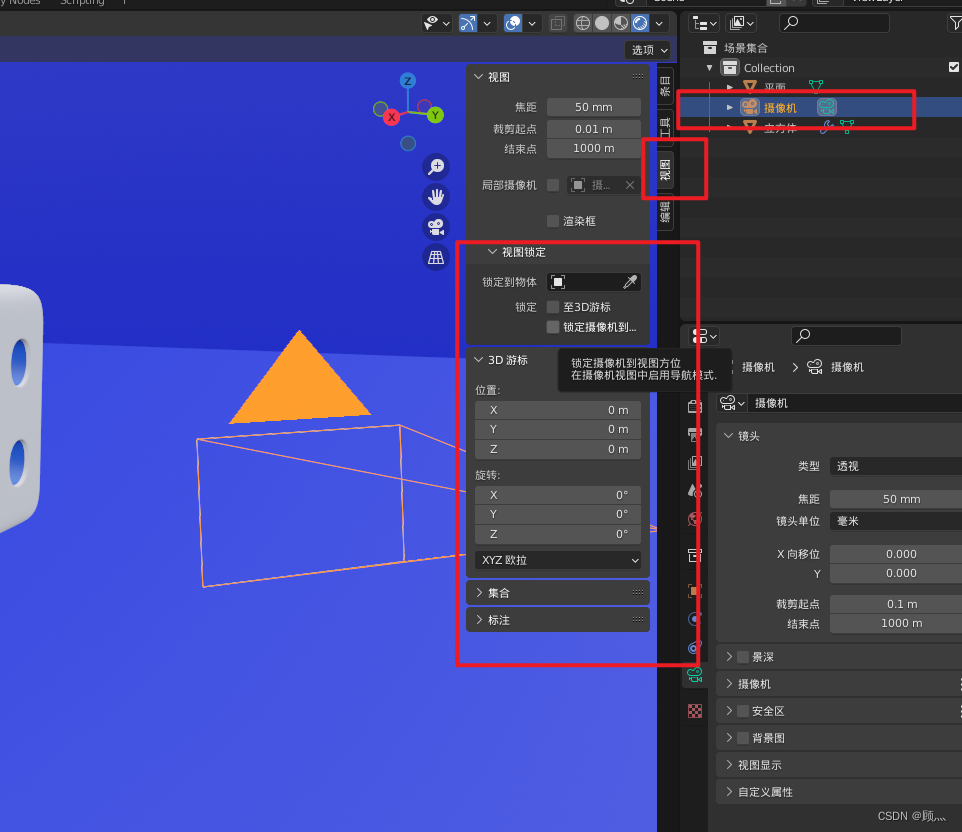Open the 工具 sidebar tab
Viewport: 962px width, 832px height.
coord(665,127)
